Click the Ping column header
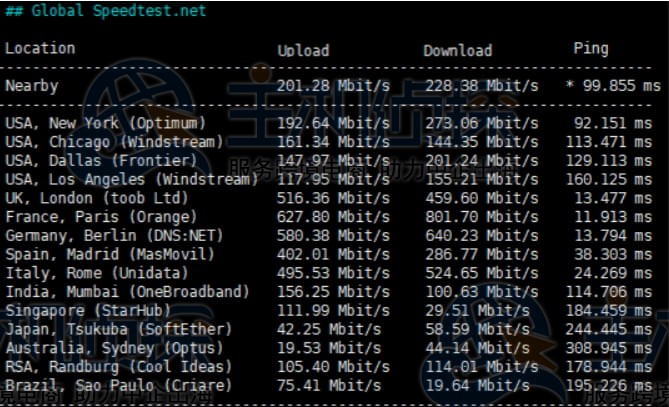The height and width of the screenshot is (407, 669). [590, 48]
